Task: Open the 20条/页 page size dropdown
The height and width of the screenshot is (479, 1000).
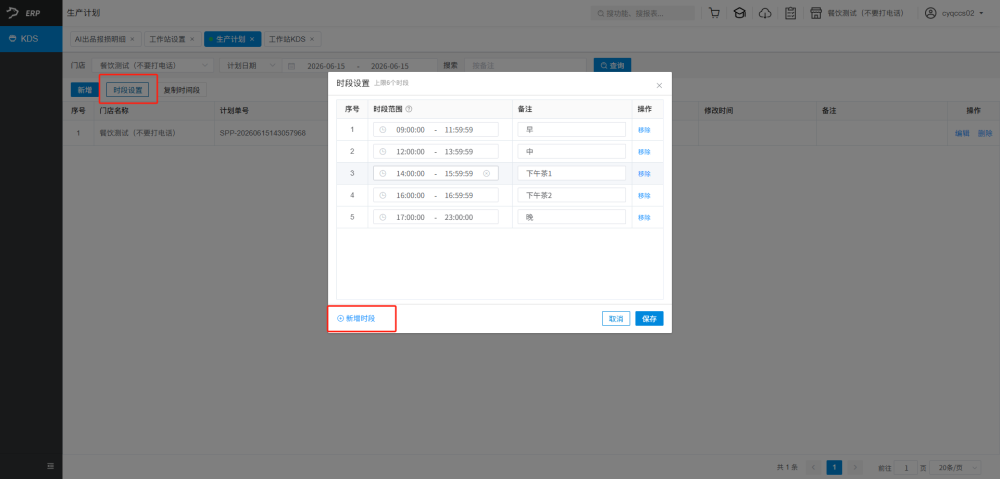Action: [955, 468]
